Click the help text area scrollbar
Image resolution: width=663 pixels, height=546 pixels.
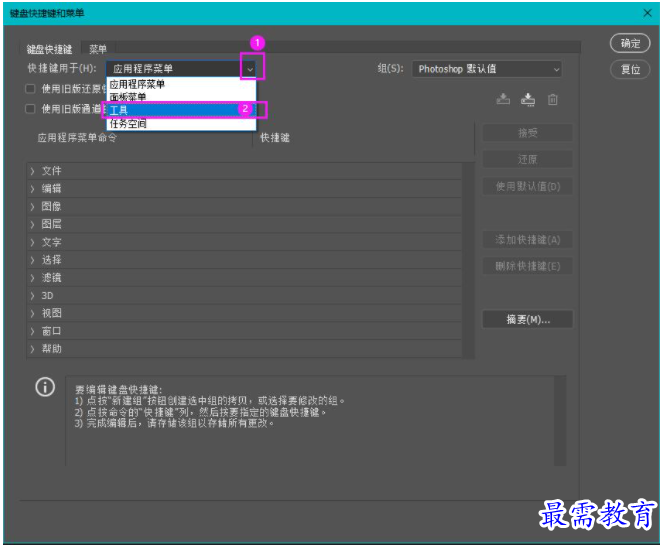pyautogui.click(x=560, y=421)
